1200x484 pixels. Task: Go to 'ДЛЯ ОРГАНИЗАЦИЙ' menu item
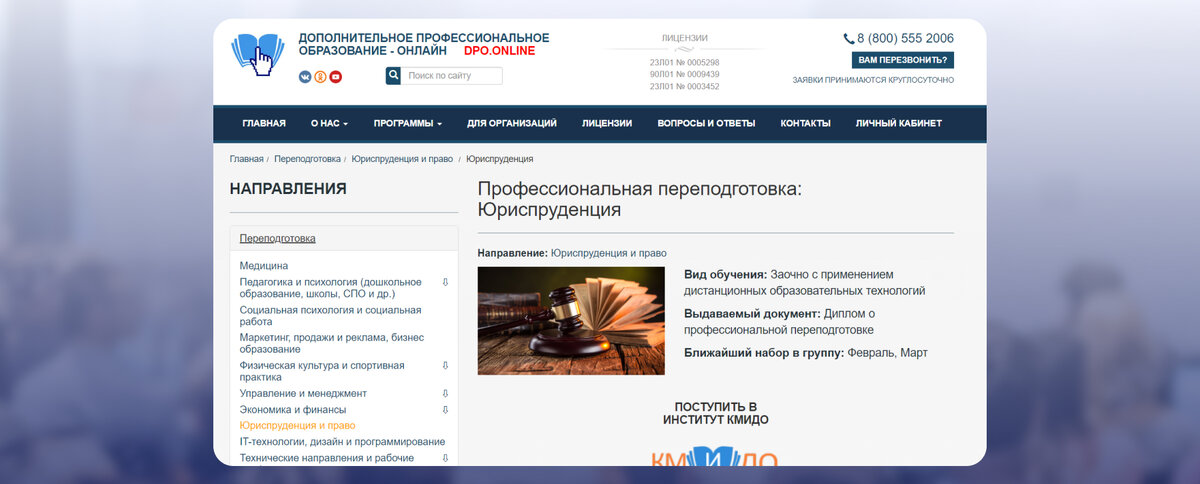point(512,124)
